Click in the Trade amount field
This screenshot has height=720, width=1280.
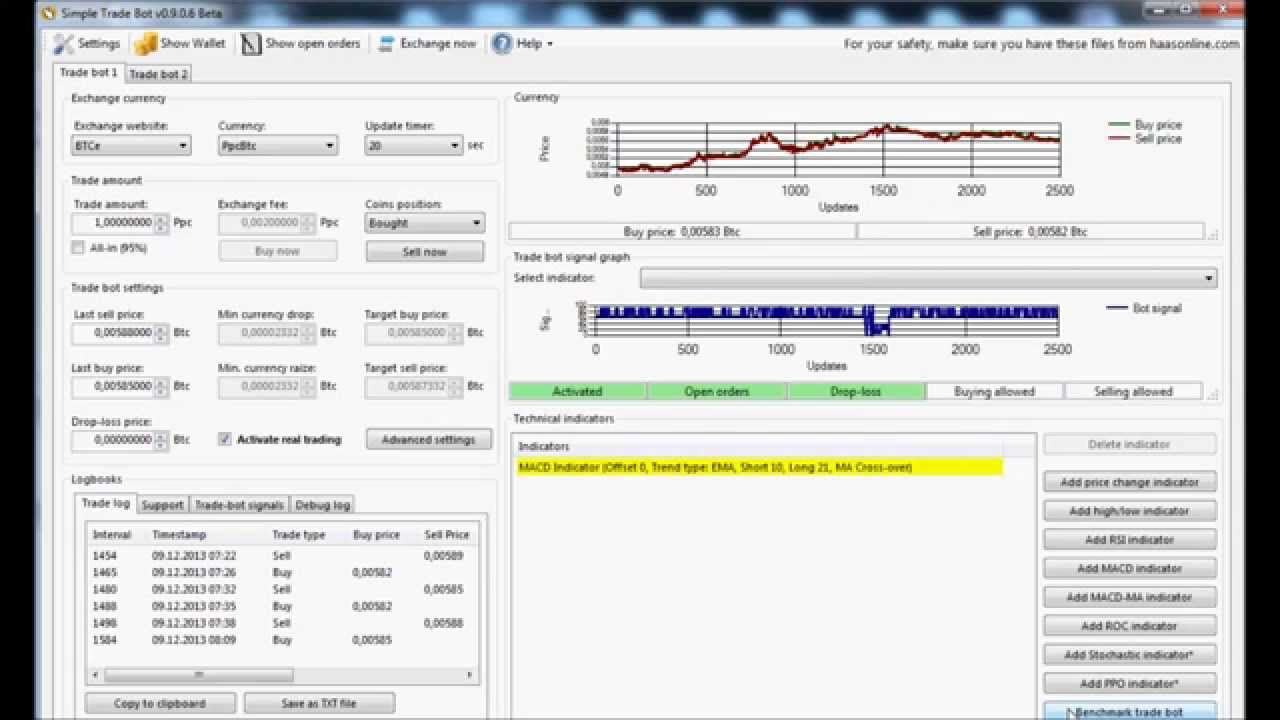(x=112, y=223)
